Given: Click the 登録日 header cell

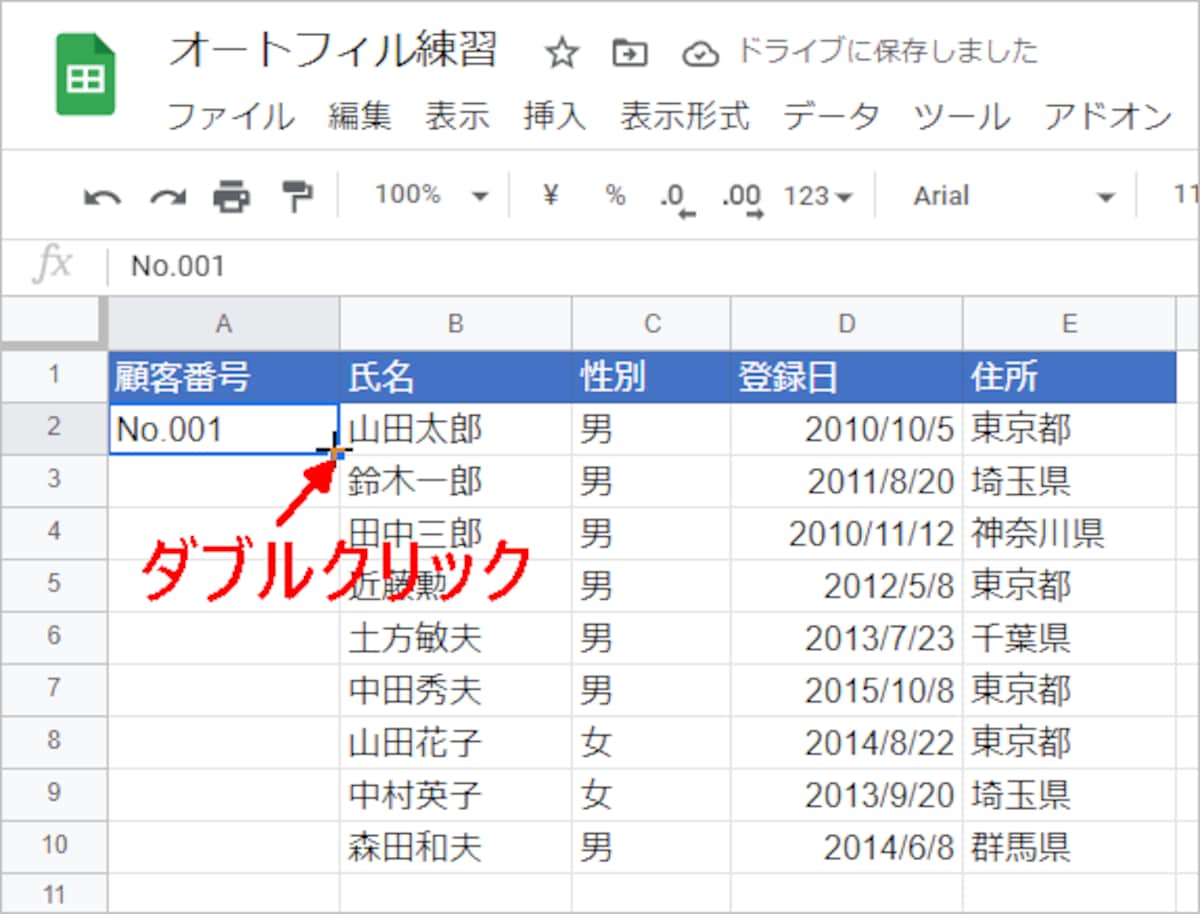Looking at the screenshot, I should tap(847, 377).
